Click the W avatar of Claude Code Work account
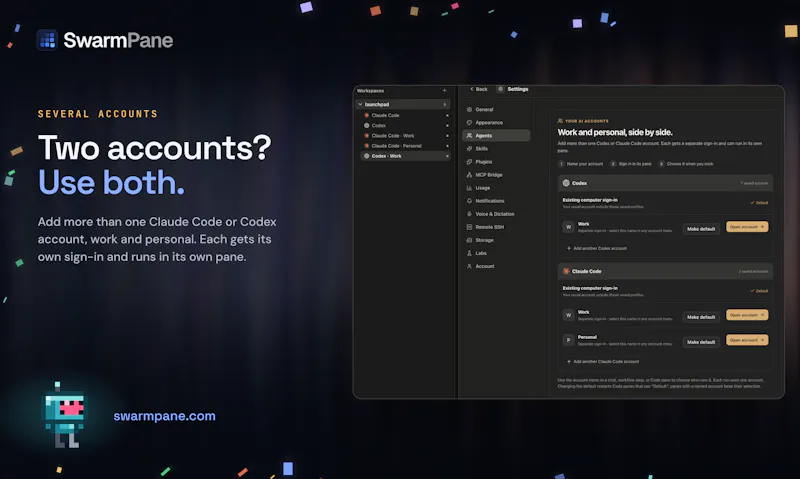 [568, 315]
